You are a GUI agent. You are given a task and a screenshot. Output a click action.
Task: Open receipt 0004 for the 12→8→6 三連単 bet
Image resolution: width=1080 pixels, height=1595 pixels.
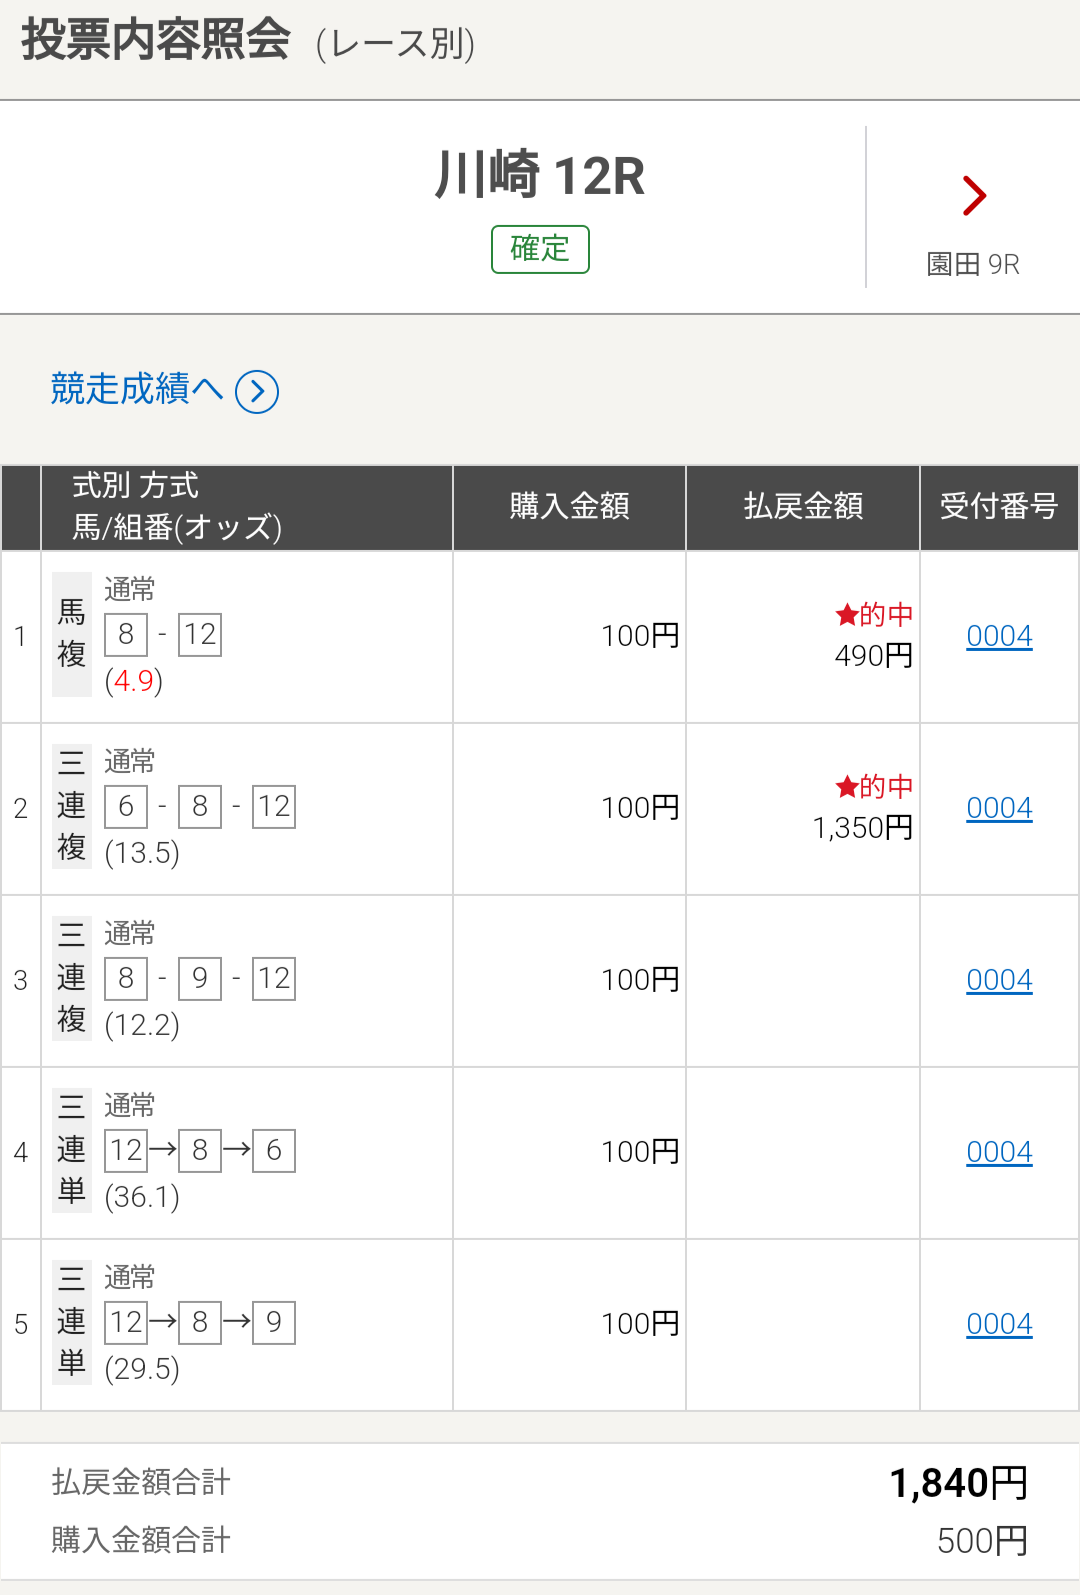(999, 1152)
